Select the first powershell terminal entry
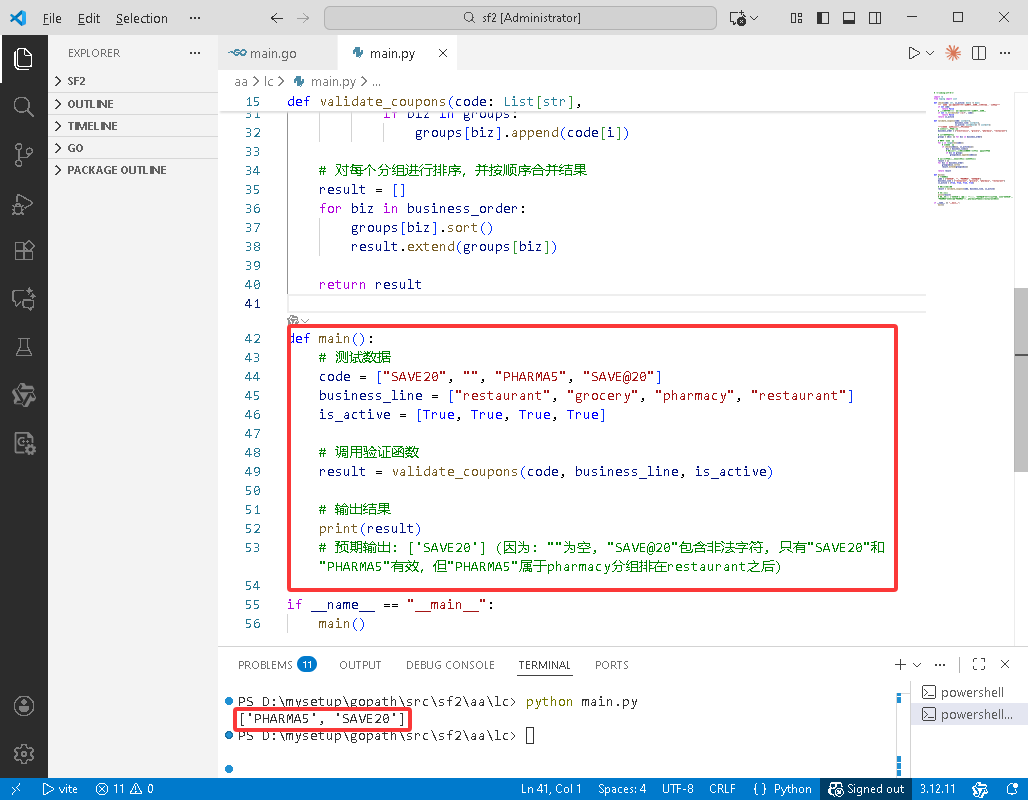Screen dimensions: 1028x800 (x=971, y=692)
